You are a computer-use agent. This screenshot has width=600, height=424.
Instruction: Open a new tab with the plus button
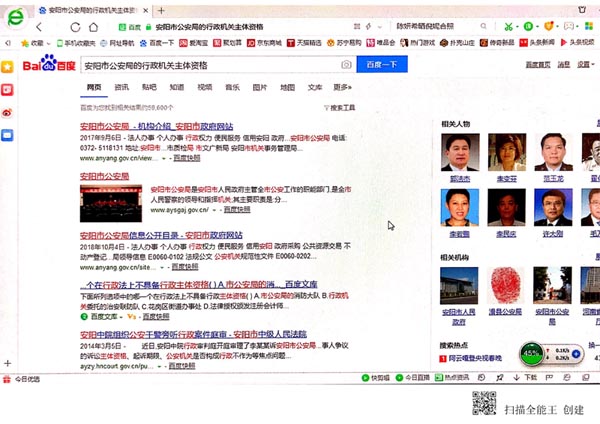click(x=161, y=10)
